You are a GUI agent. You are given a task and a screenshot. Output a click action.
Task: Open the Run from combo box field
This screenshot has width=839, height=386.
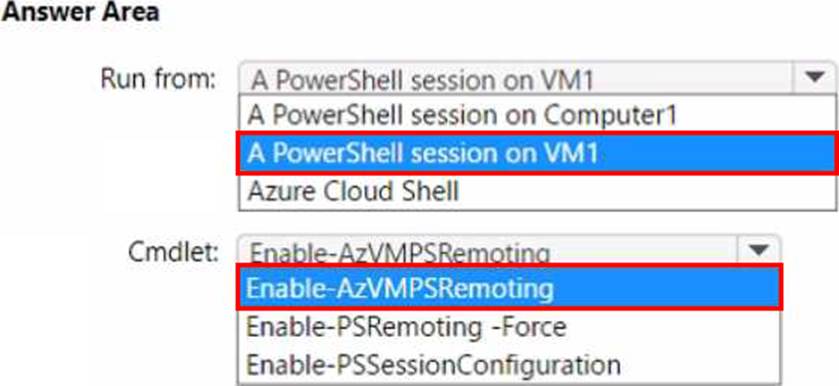[537, 79]
